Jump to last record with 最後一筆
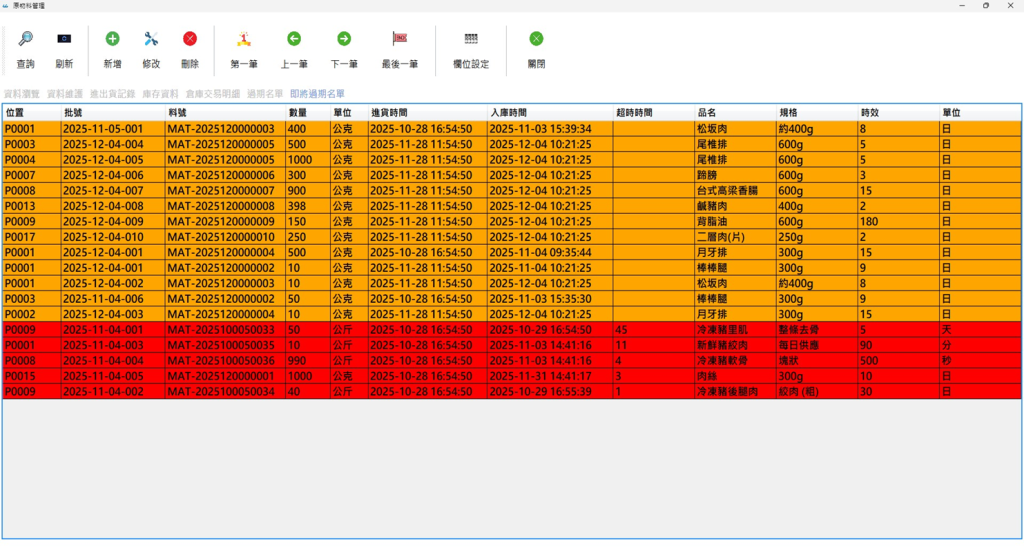Viewport: 1024px width, 550px height. click(x=400, y=40)
